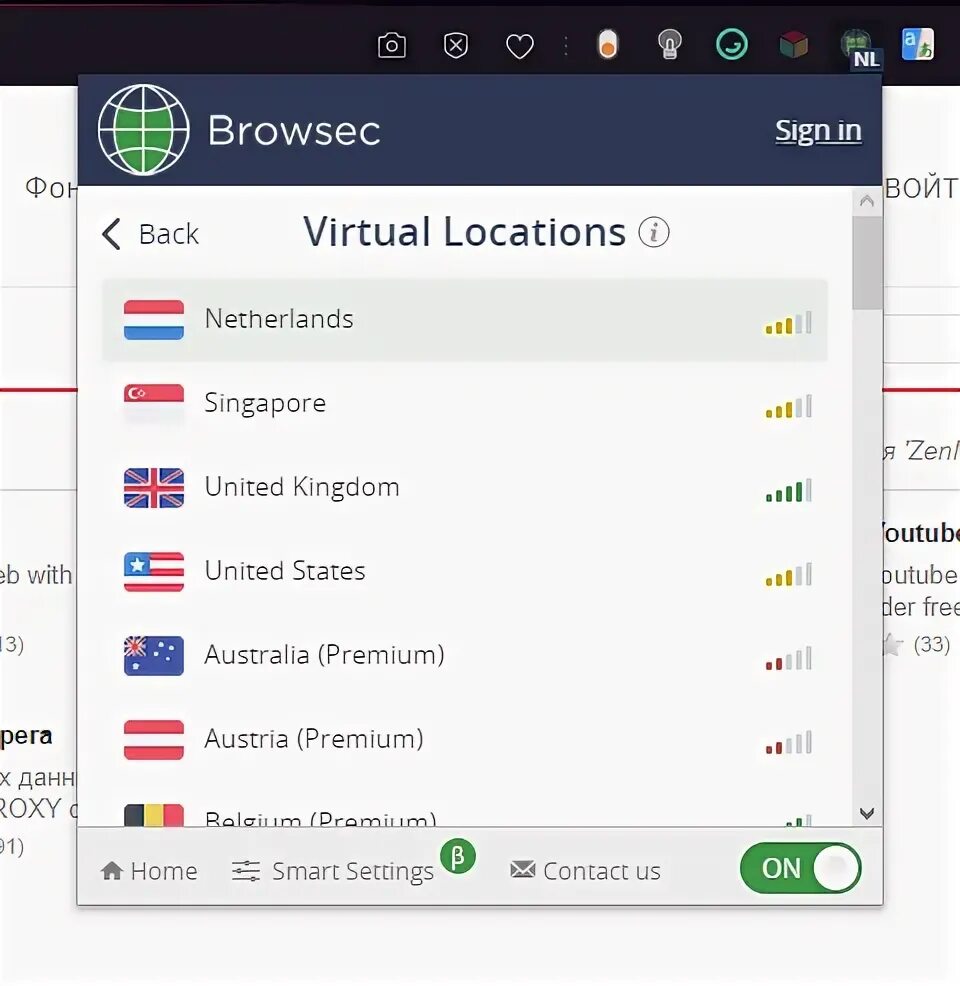Click the scrollbar track below thumb
Viewport: 960px width, 986px height.
867,553
